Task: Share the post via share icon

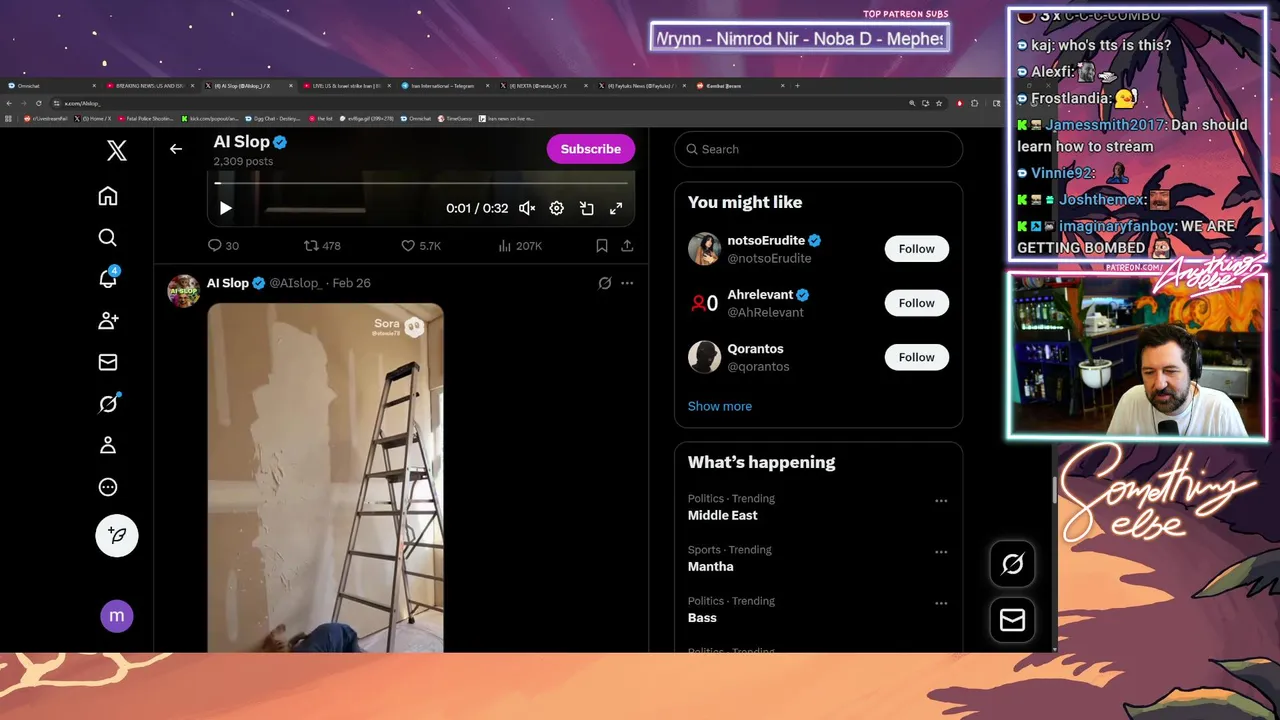Action: pyautogui.click(x=627, y=245)
